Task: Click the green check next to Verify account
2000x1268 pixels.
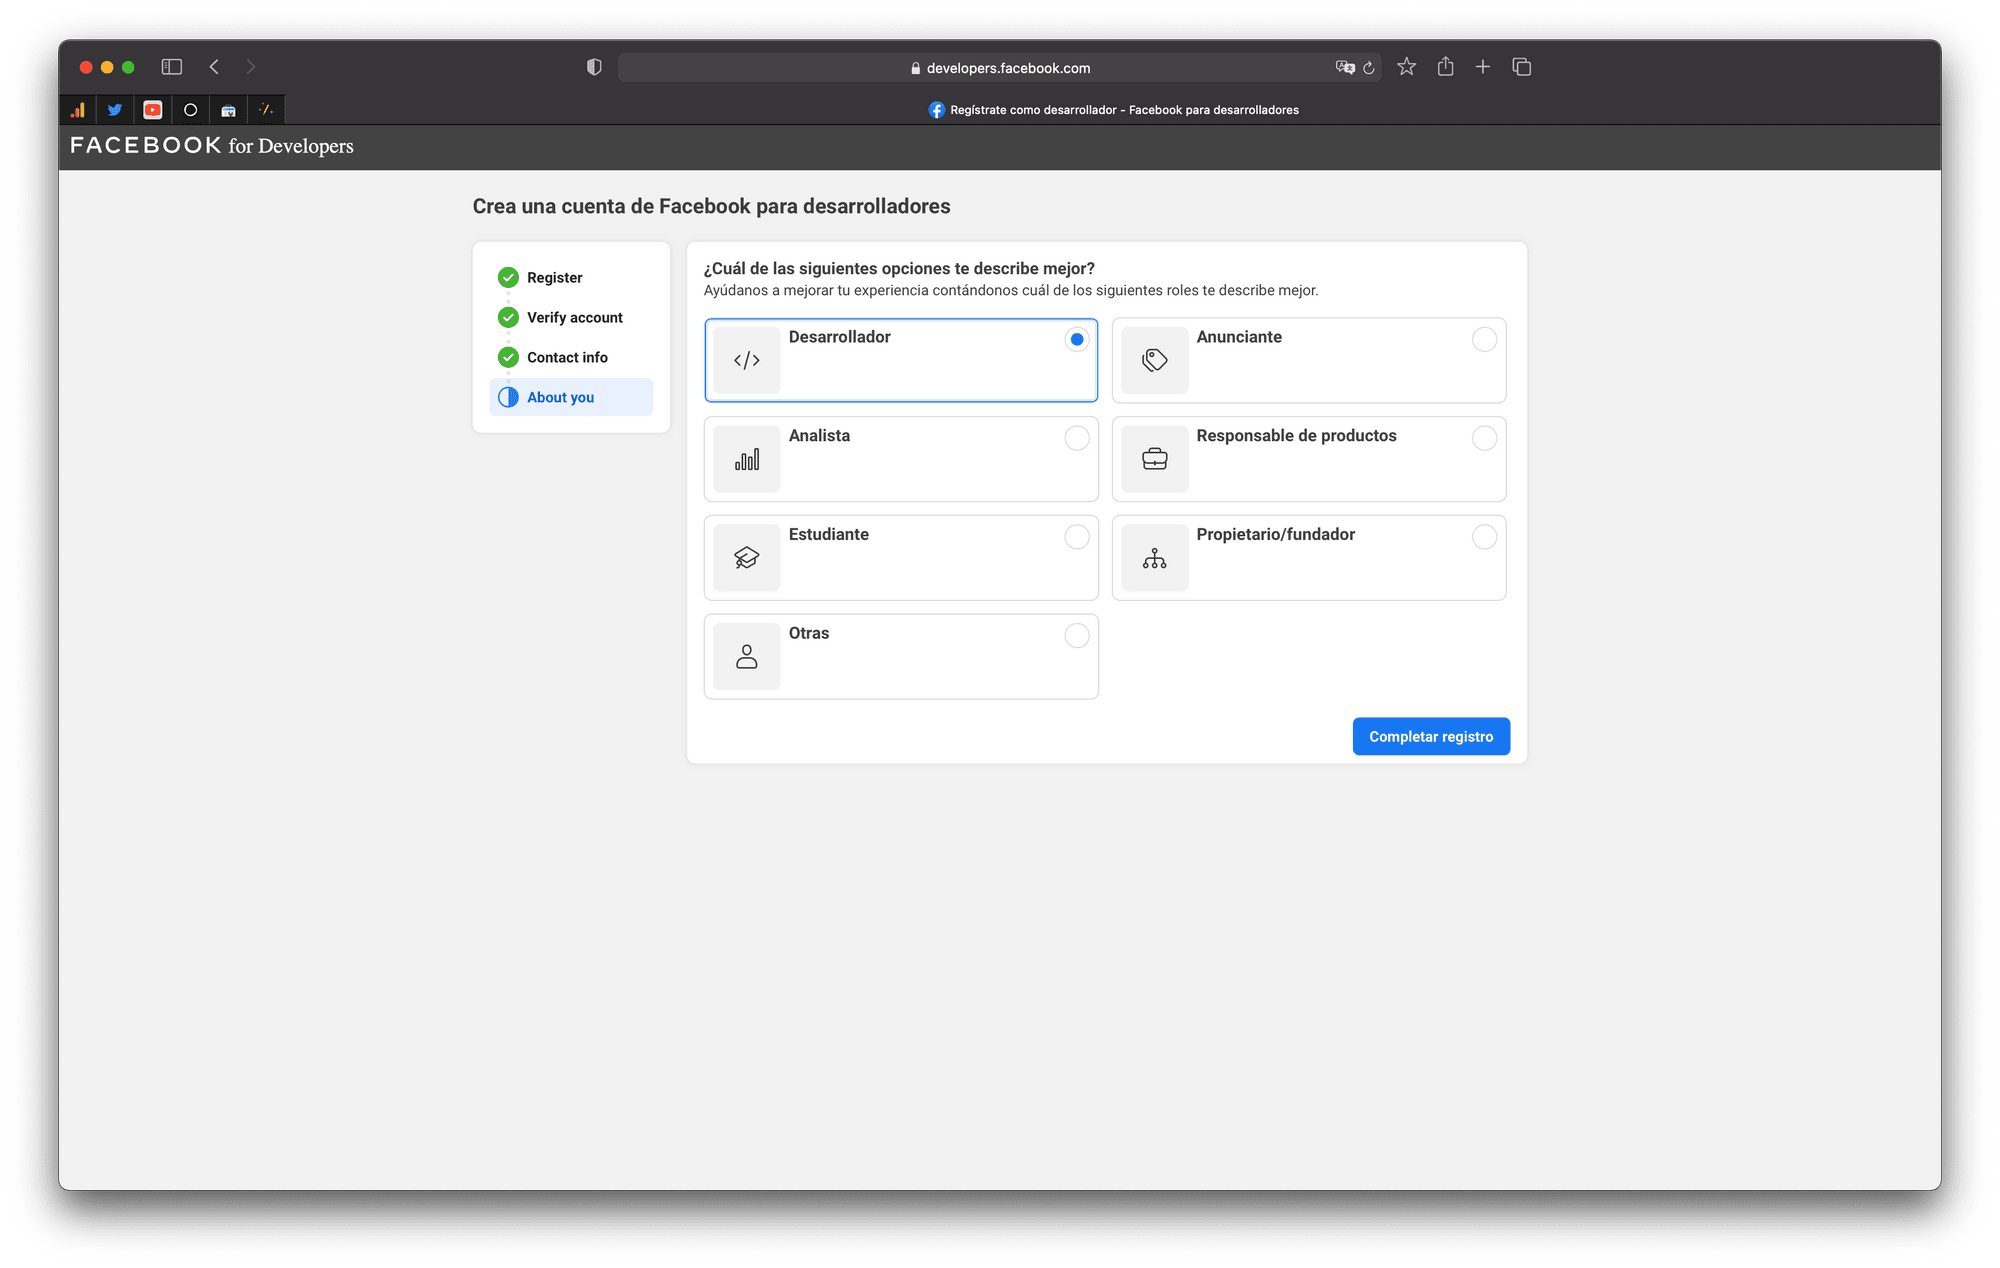Action: (508, 317)
